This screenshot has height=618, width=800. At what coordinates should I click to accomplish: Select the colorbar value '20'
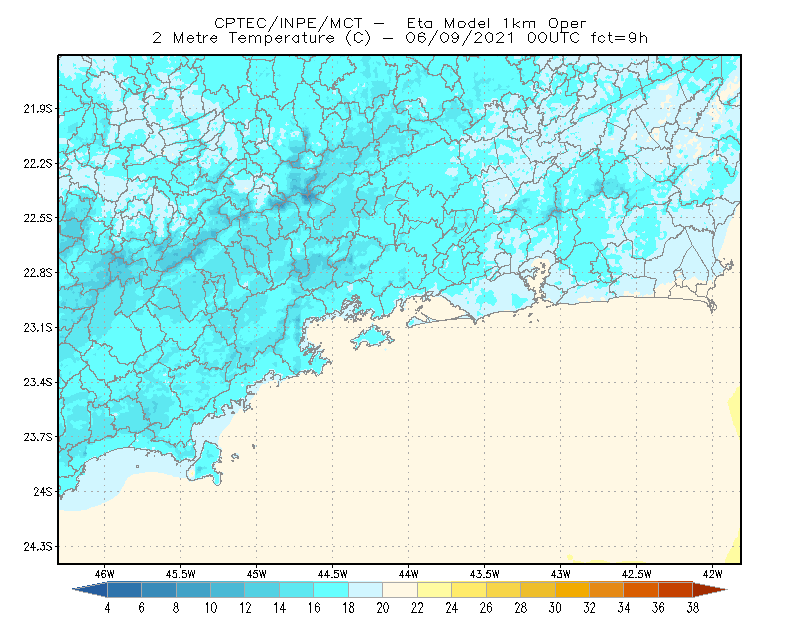pyautogui.click(x=383, y=608)
